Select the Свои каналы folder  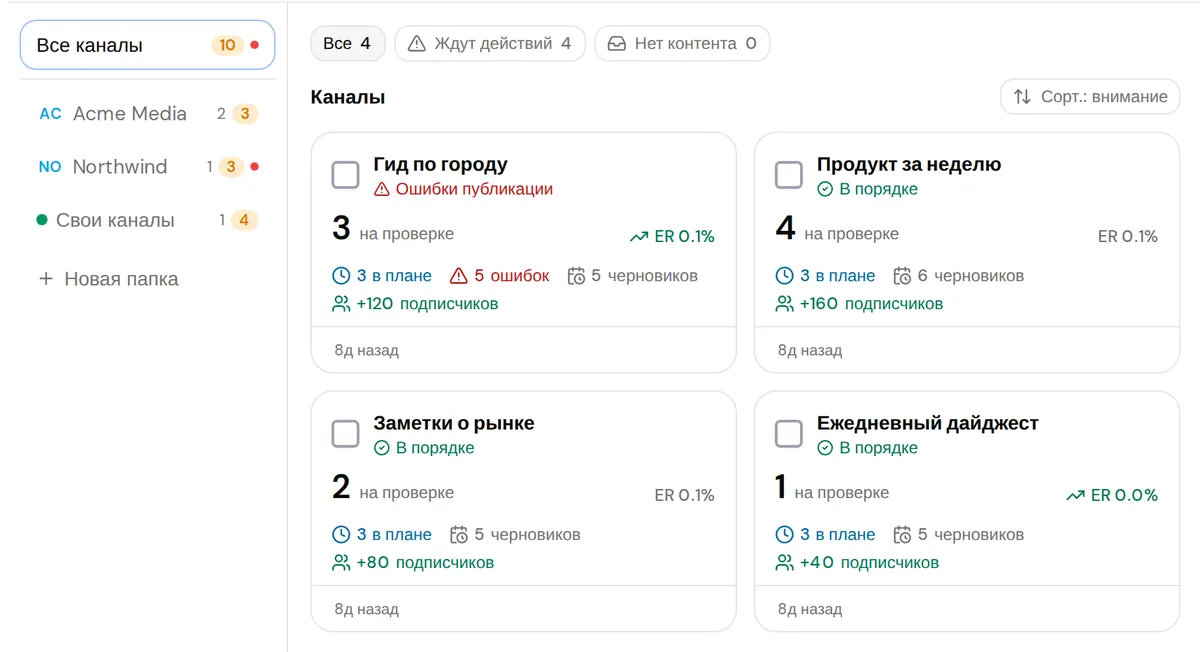(x=147, y=220)
